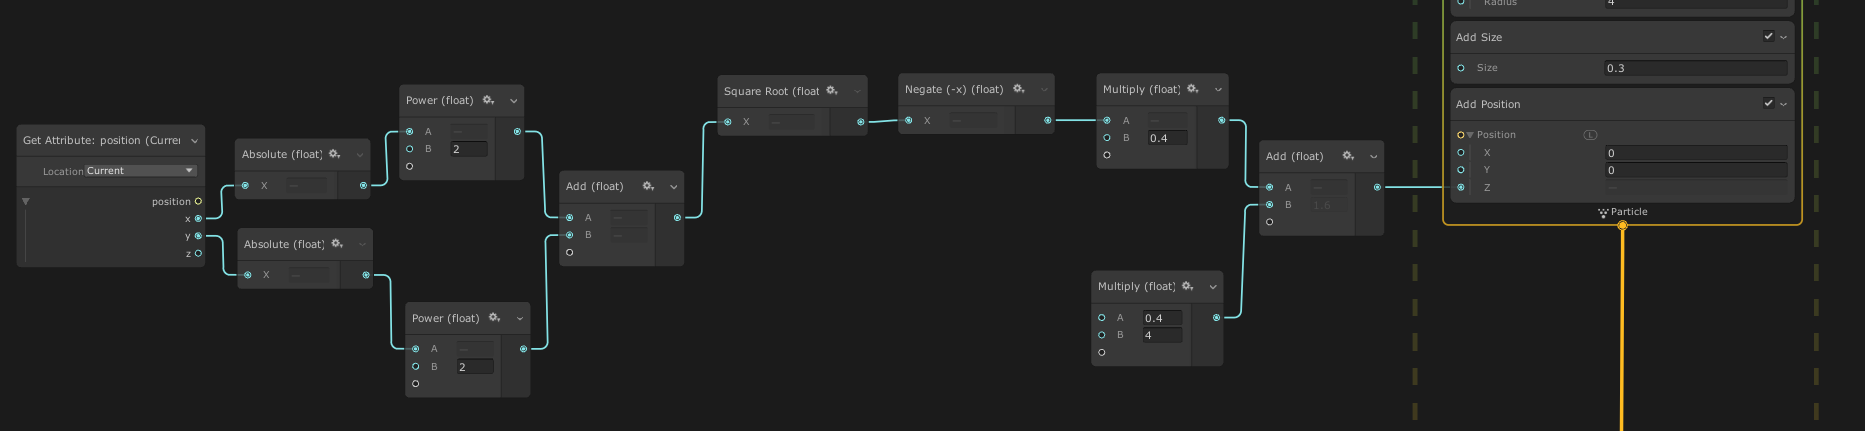
Task: Edit the Position Y field value 0
Action: click(1695, 170)
